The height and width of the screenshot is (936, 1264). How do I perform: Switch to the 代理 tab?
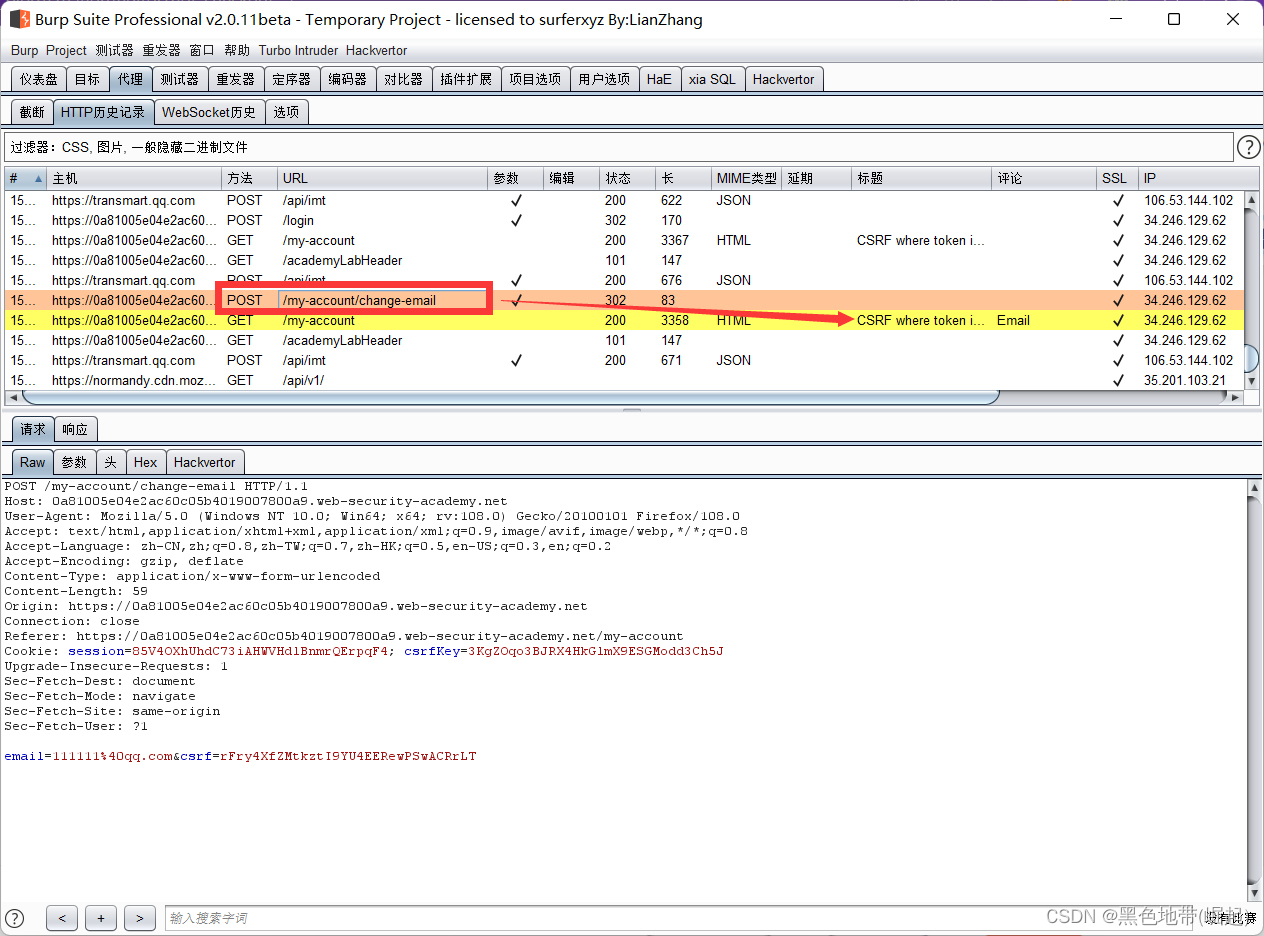click(x=130, y=79)
